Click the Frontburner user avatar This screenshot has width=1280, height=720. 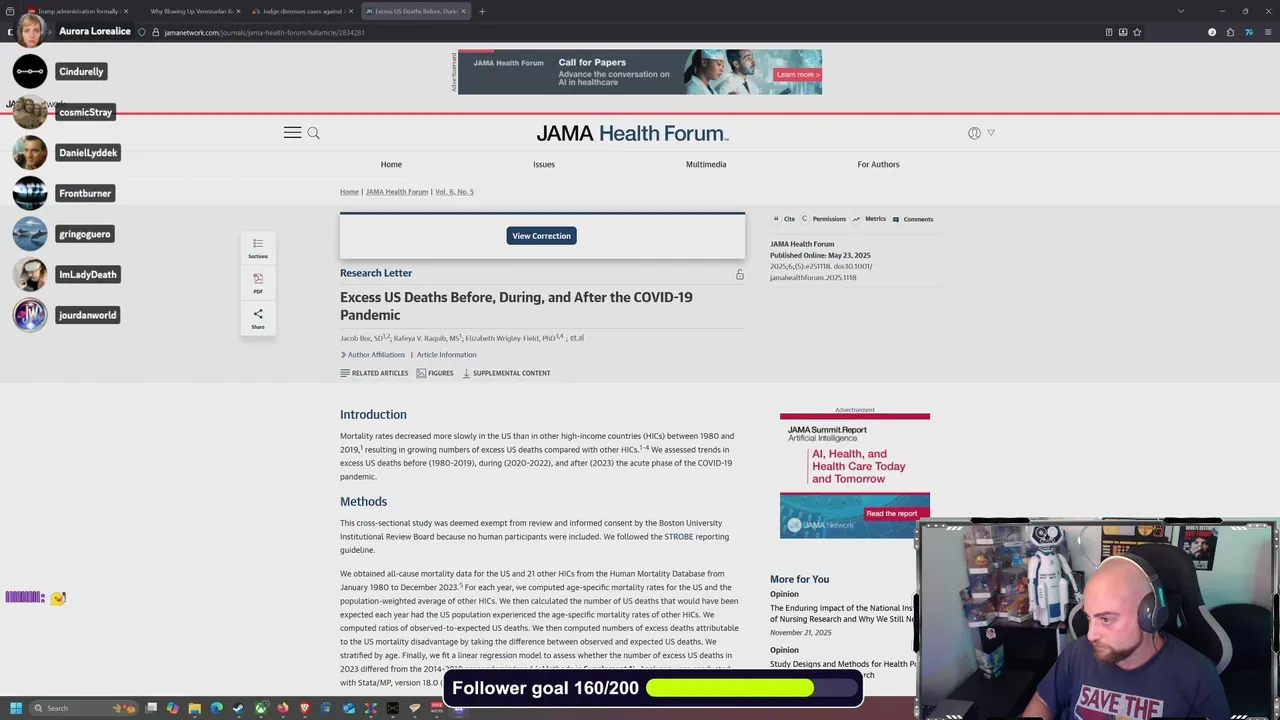(x=30, y=193)
